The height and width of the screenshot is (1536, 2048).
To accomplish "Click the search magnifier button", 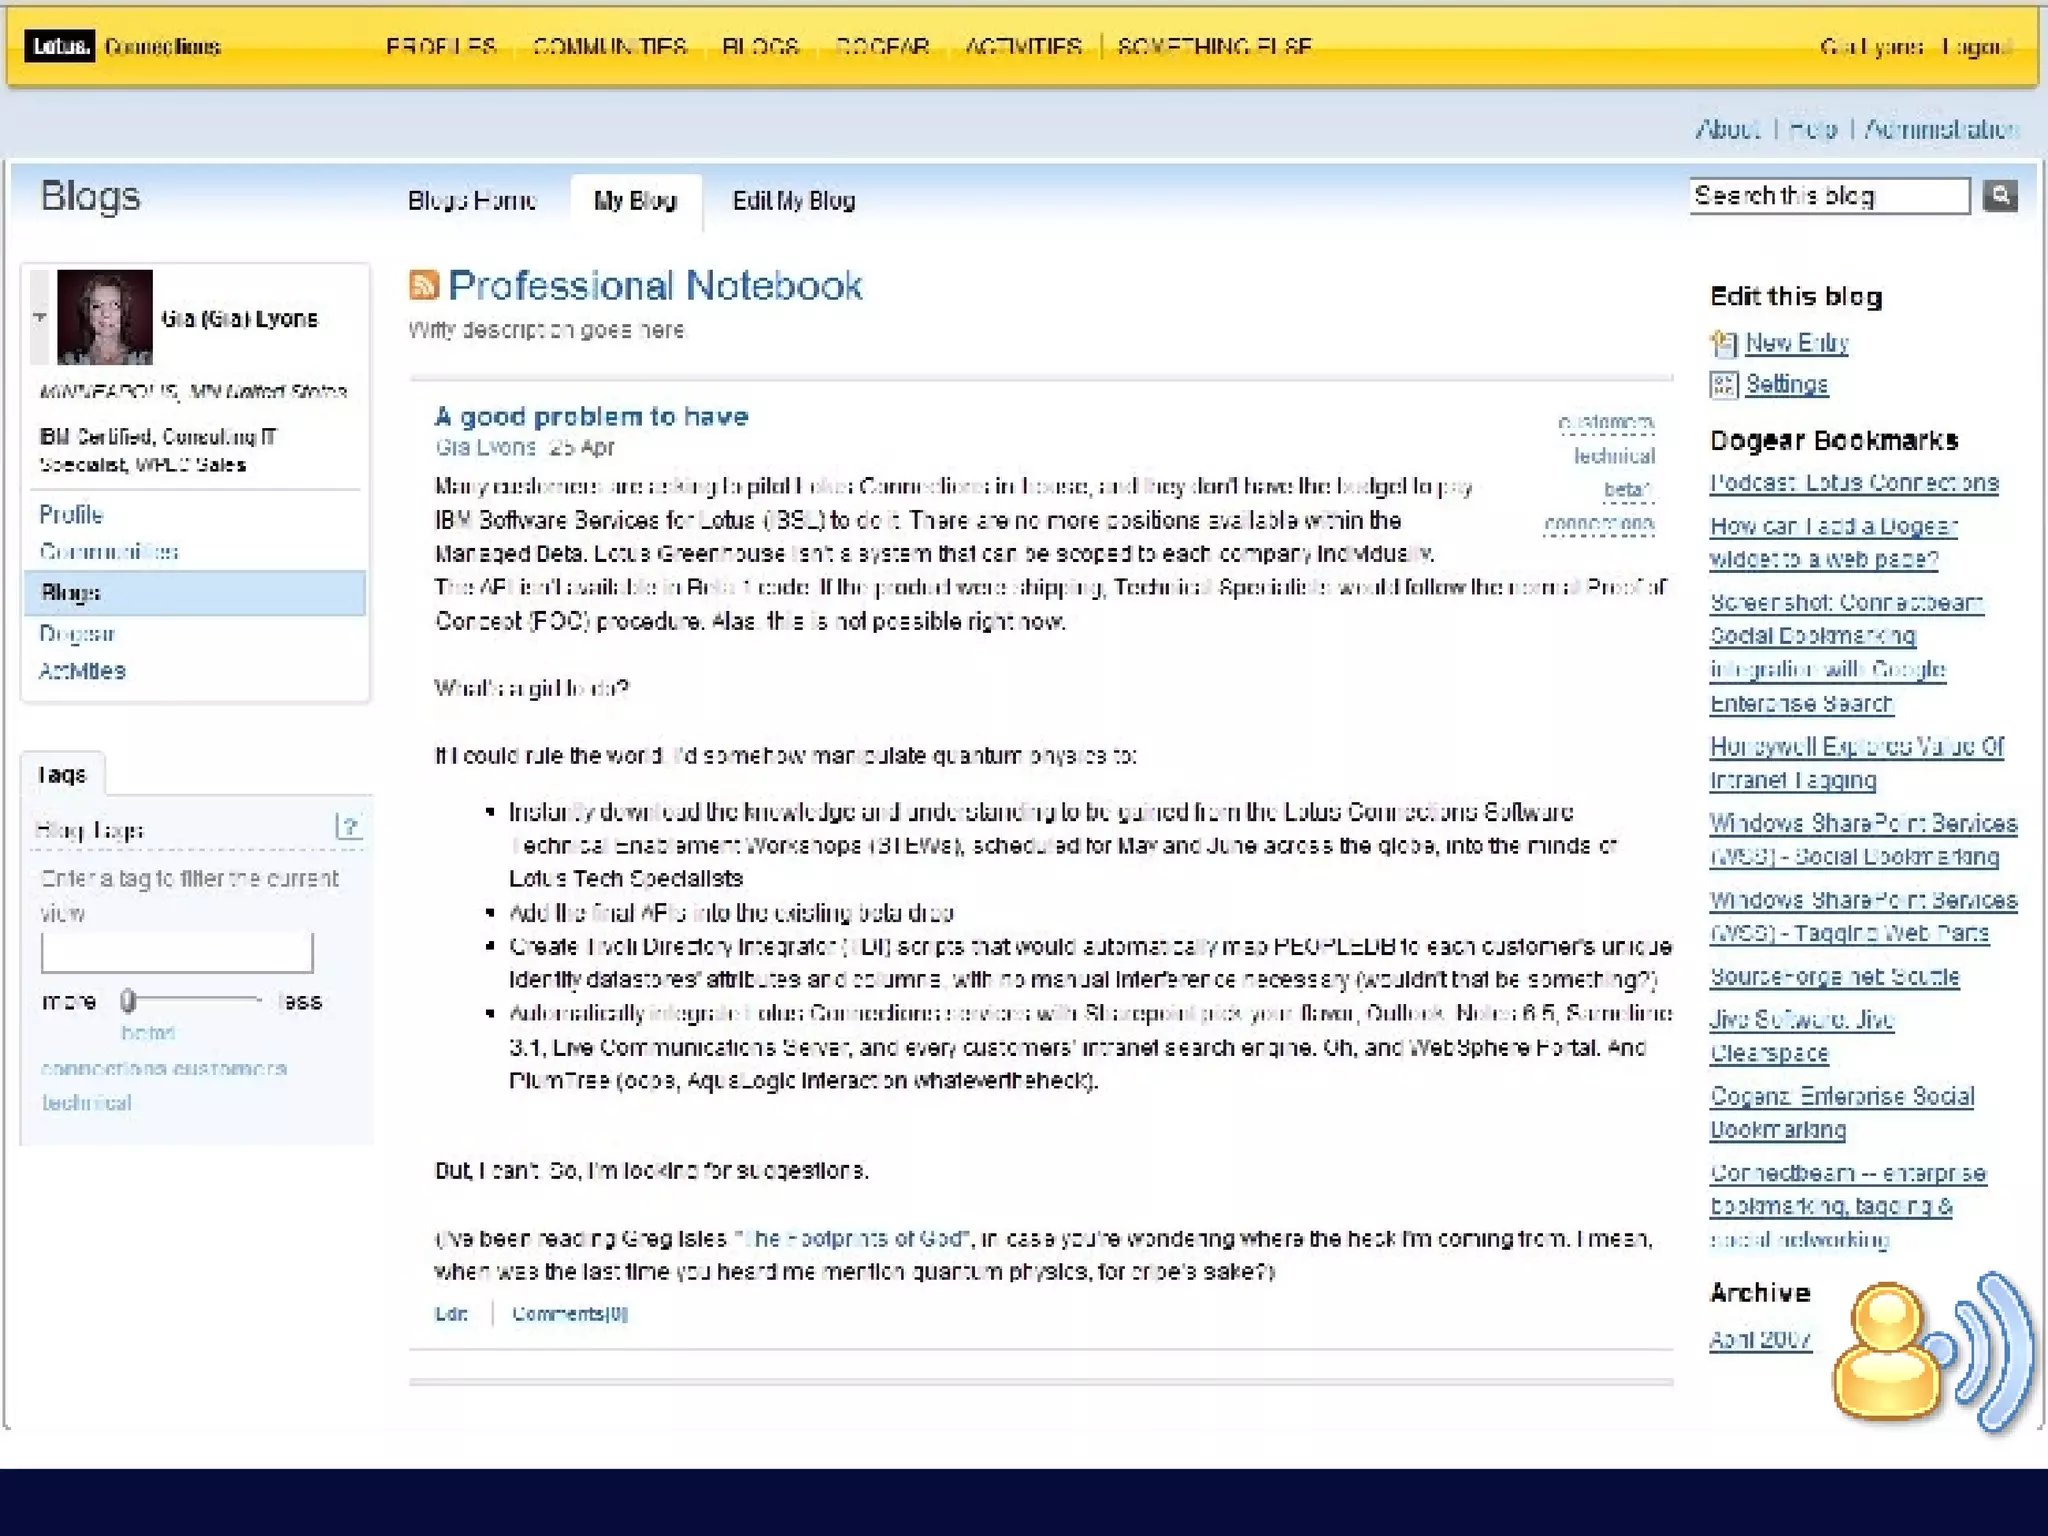I will (2000, 195).
